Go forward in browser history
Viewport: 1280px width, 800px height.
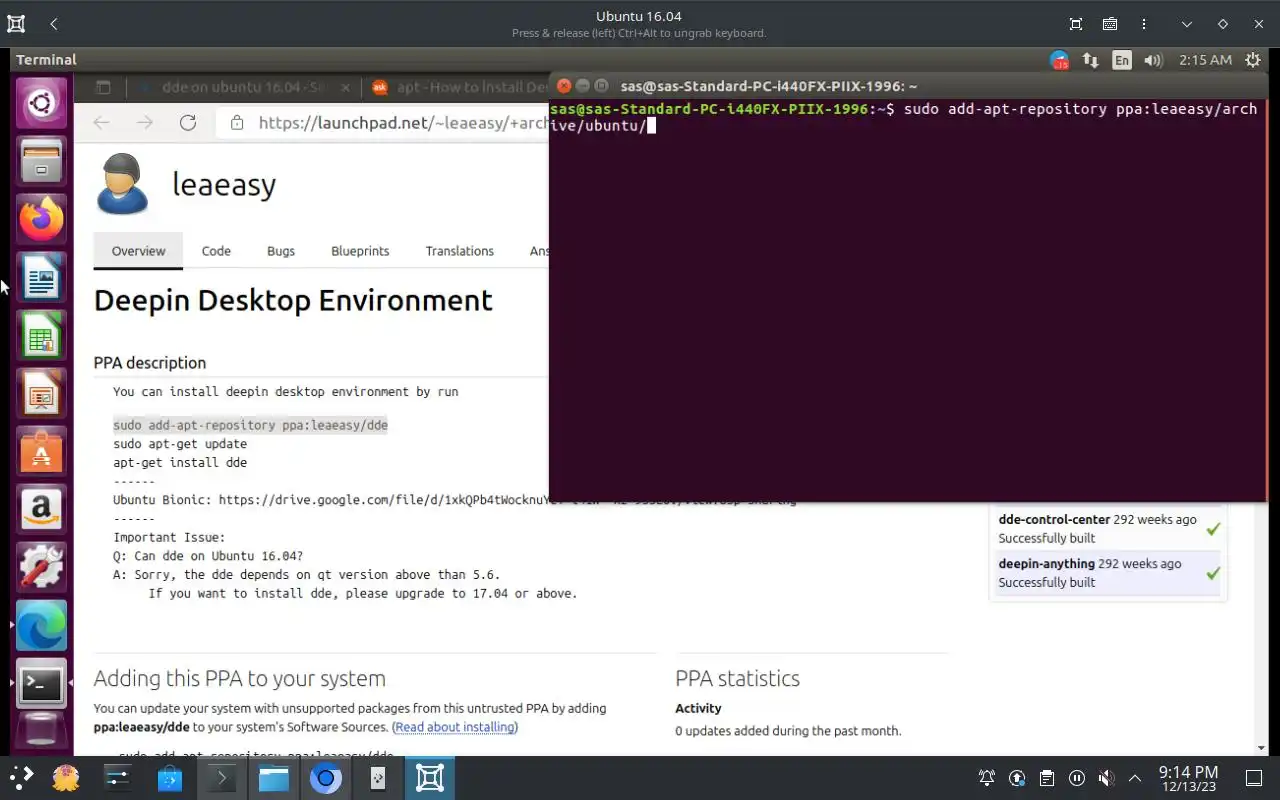(145, 123)
